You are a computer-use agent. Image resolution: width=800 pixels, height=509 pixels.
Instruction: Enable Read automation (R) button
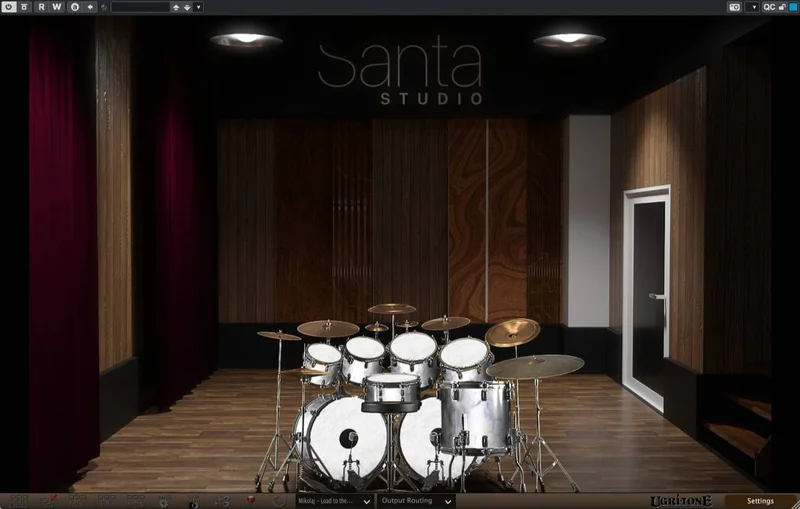[x=42, y=7]
